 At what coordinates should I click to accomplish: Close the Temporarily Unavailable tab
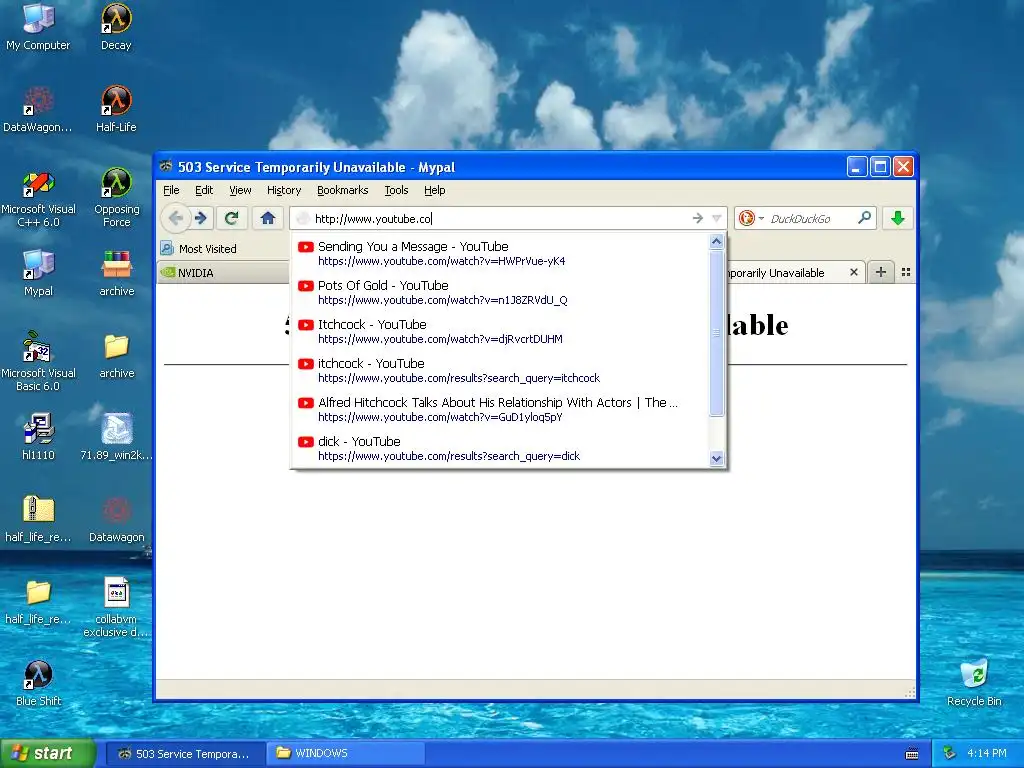[x=854, y=272]
